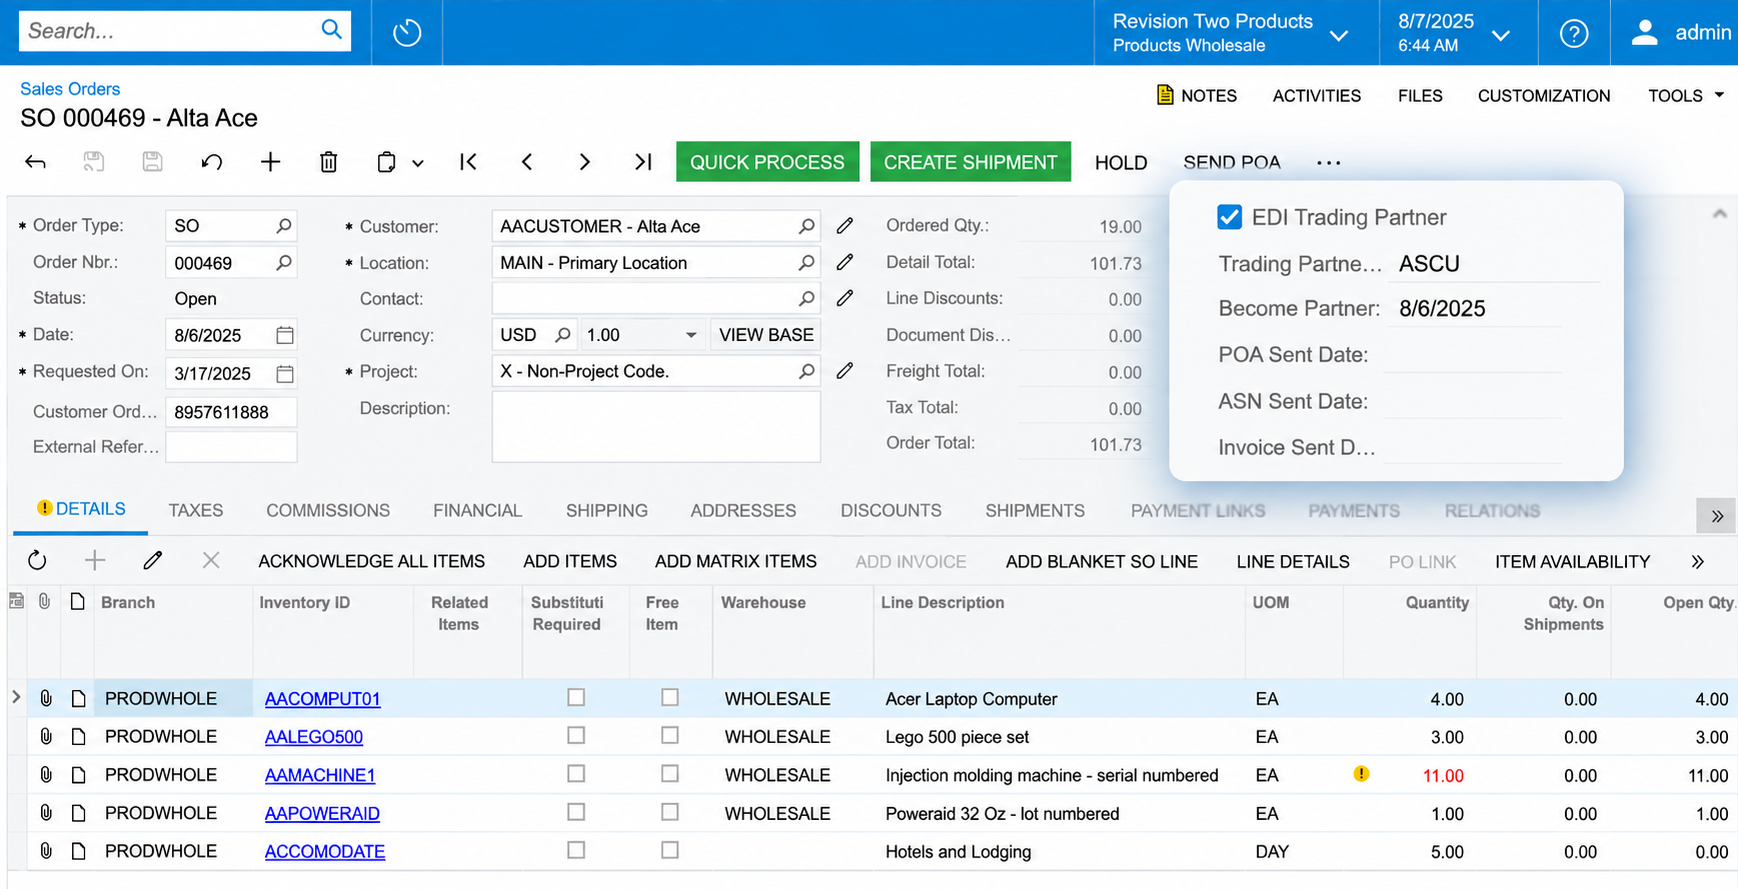Expand the Revision Two Products company dropdown
Screen dimensions: 1738x889
(1339, 36)
